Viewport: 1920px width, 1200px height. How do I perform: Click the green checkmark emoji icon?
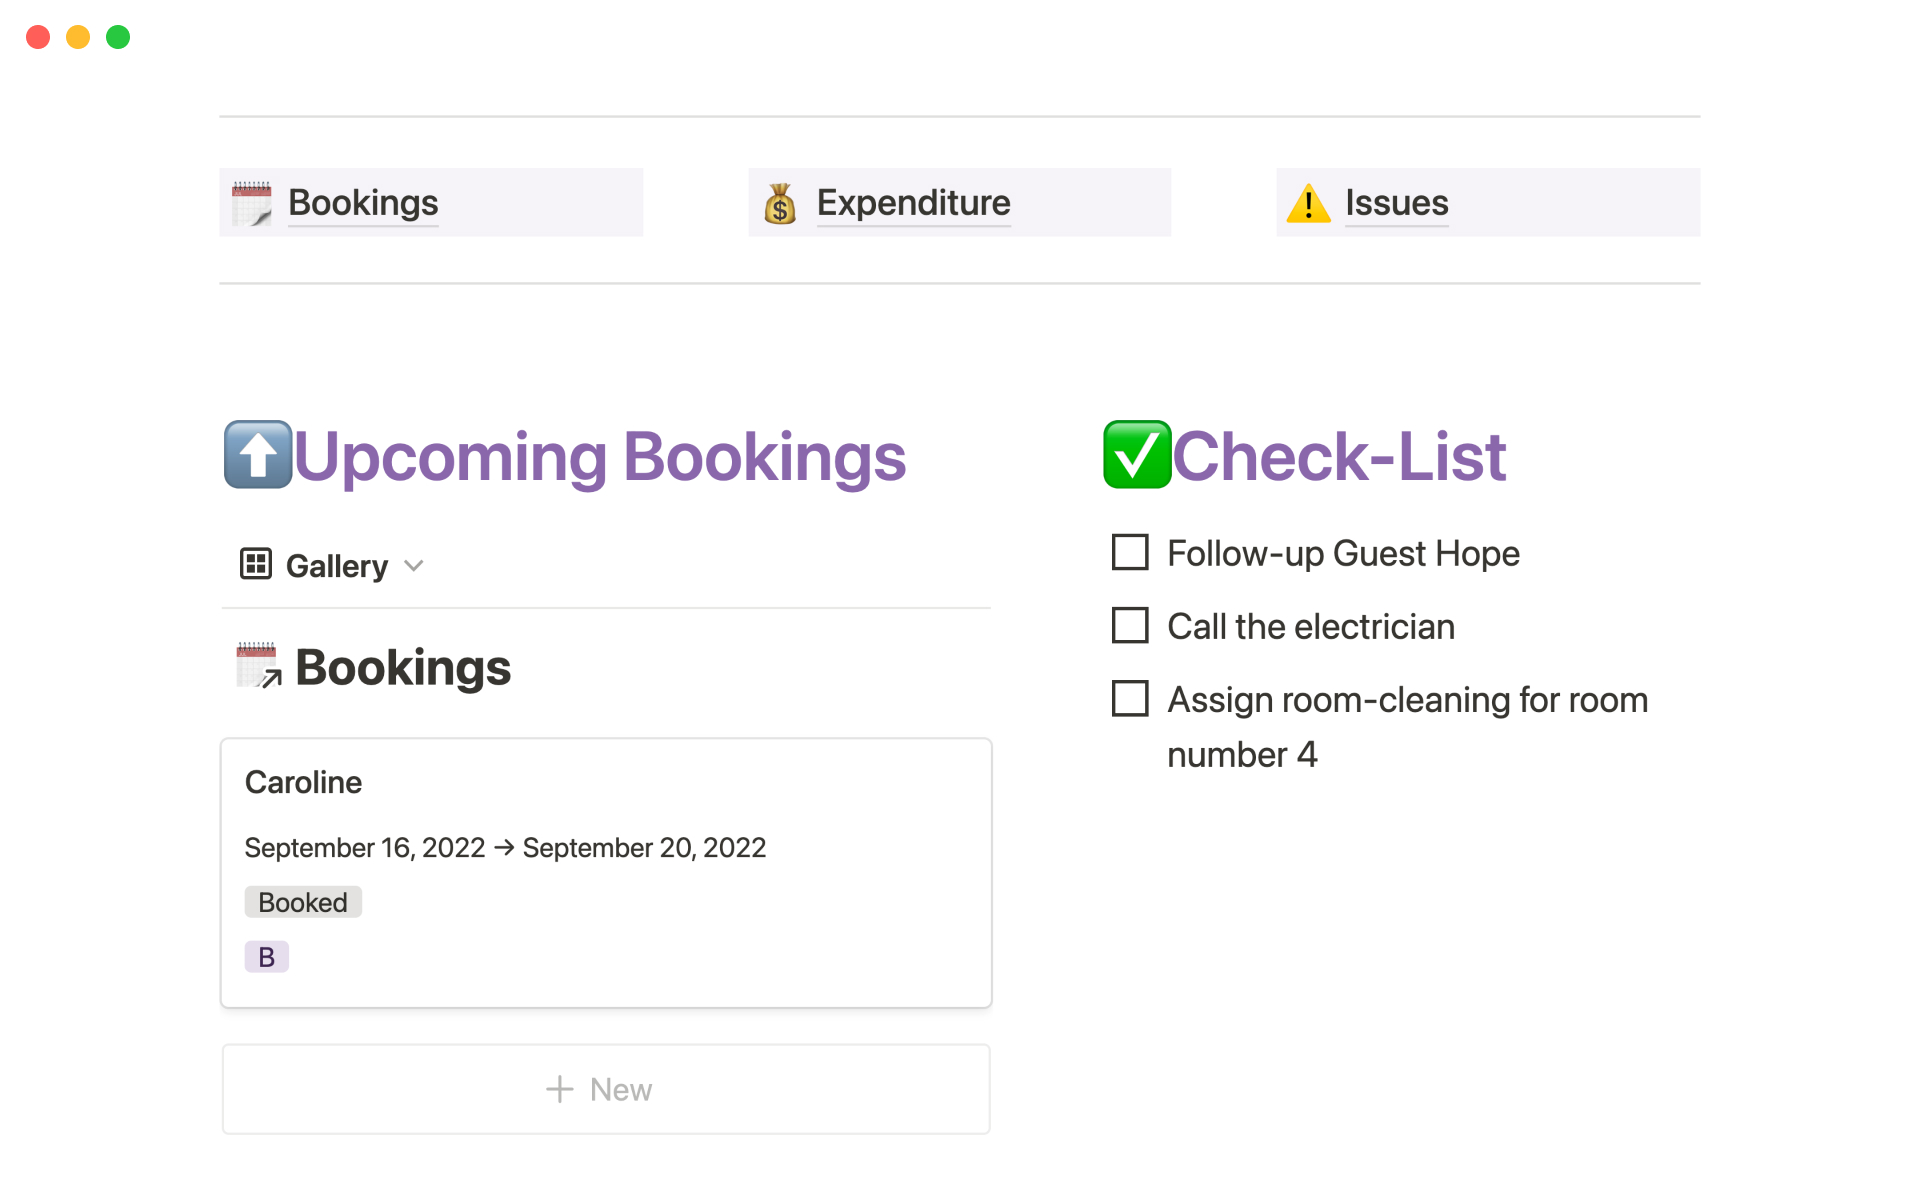[1137, 455]
